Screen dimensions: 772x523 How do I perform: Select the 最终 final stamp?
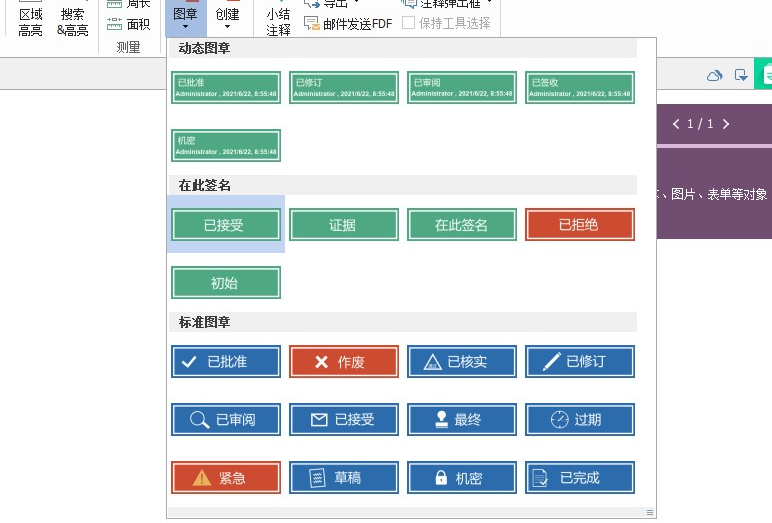(x=461, y=420)
